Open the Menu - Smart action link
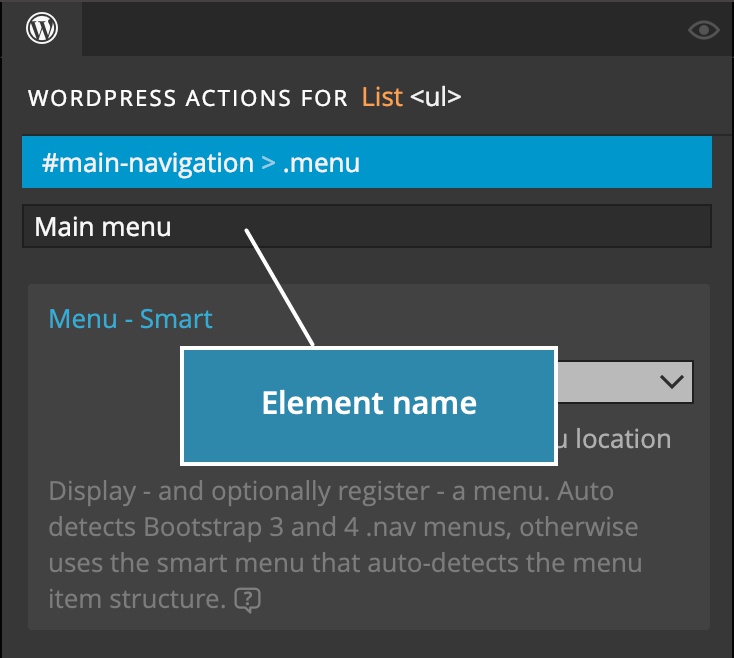The image size is (734, 658). coord(131,319)
